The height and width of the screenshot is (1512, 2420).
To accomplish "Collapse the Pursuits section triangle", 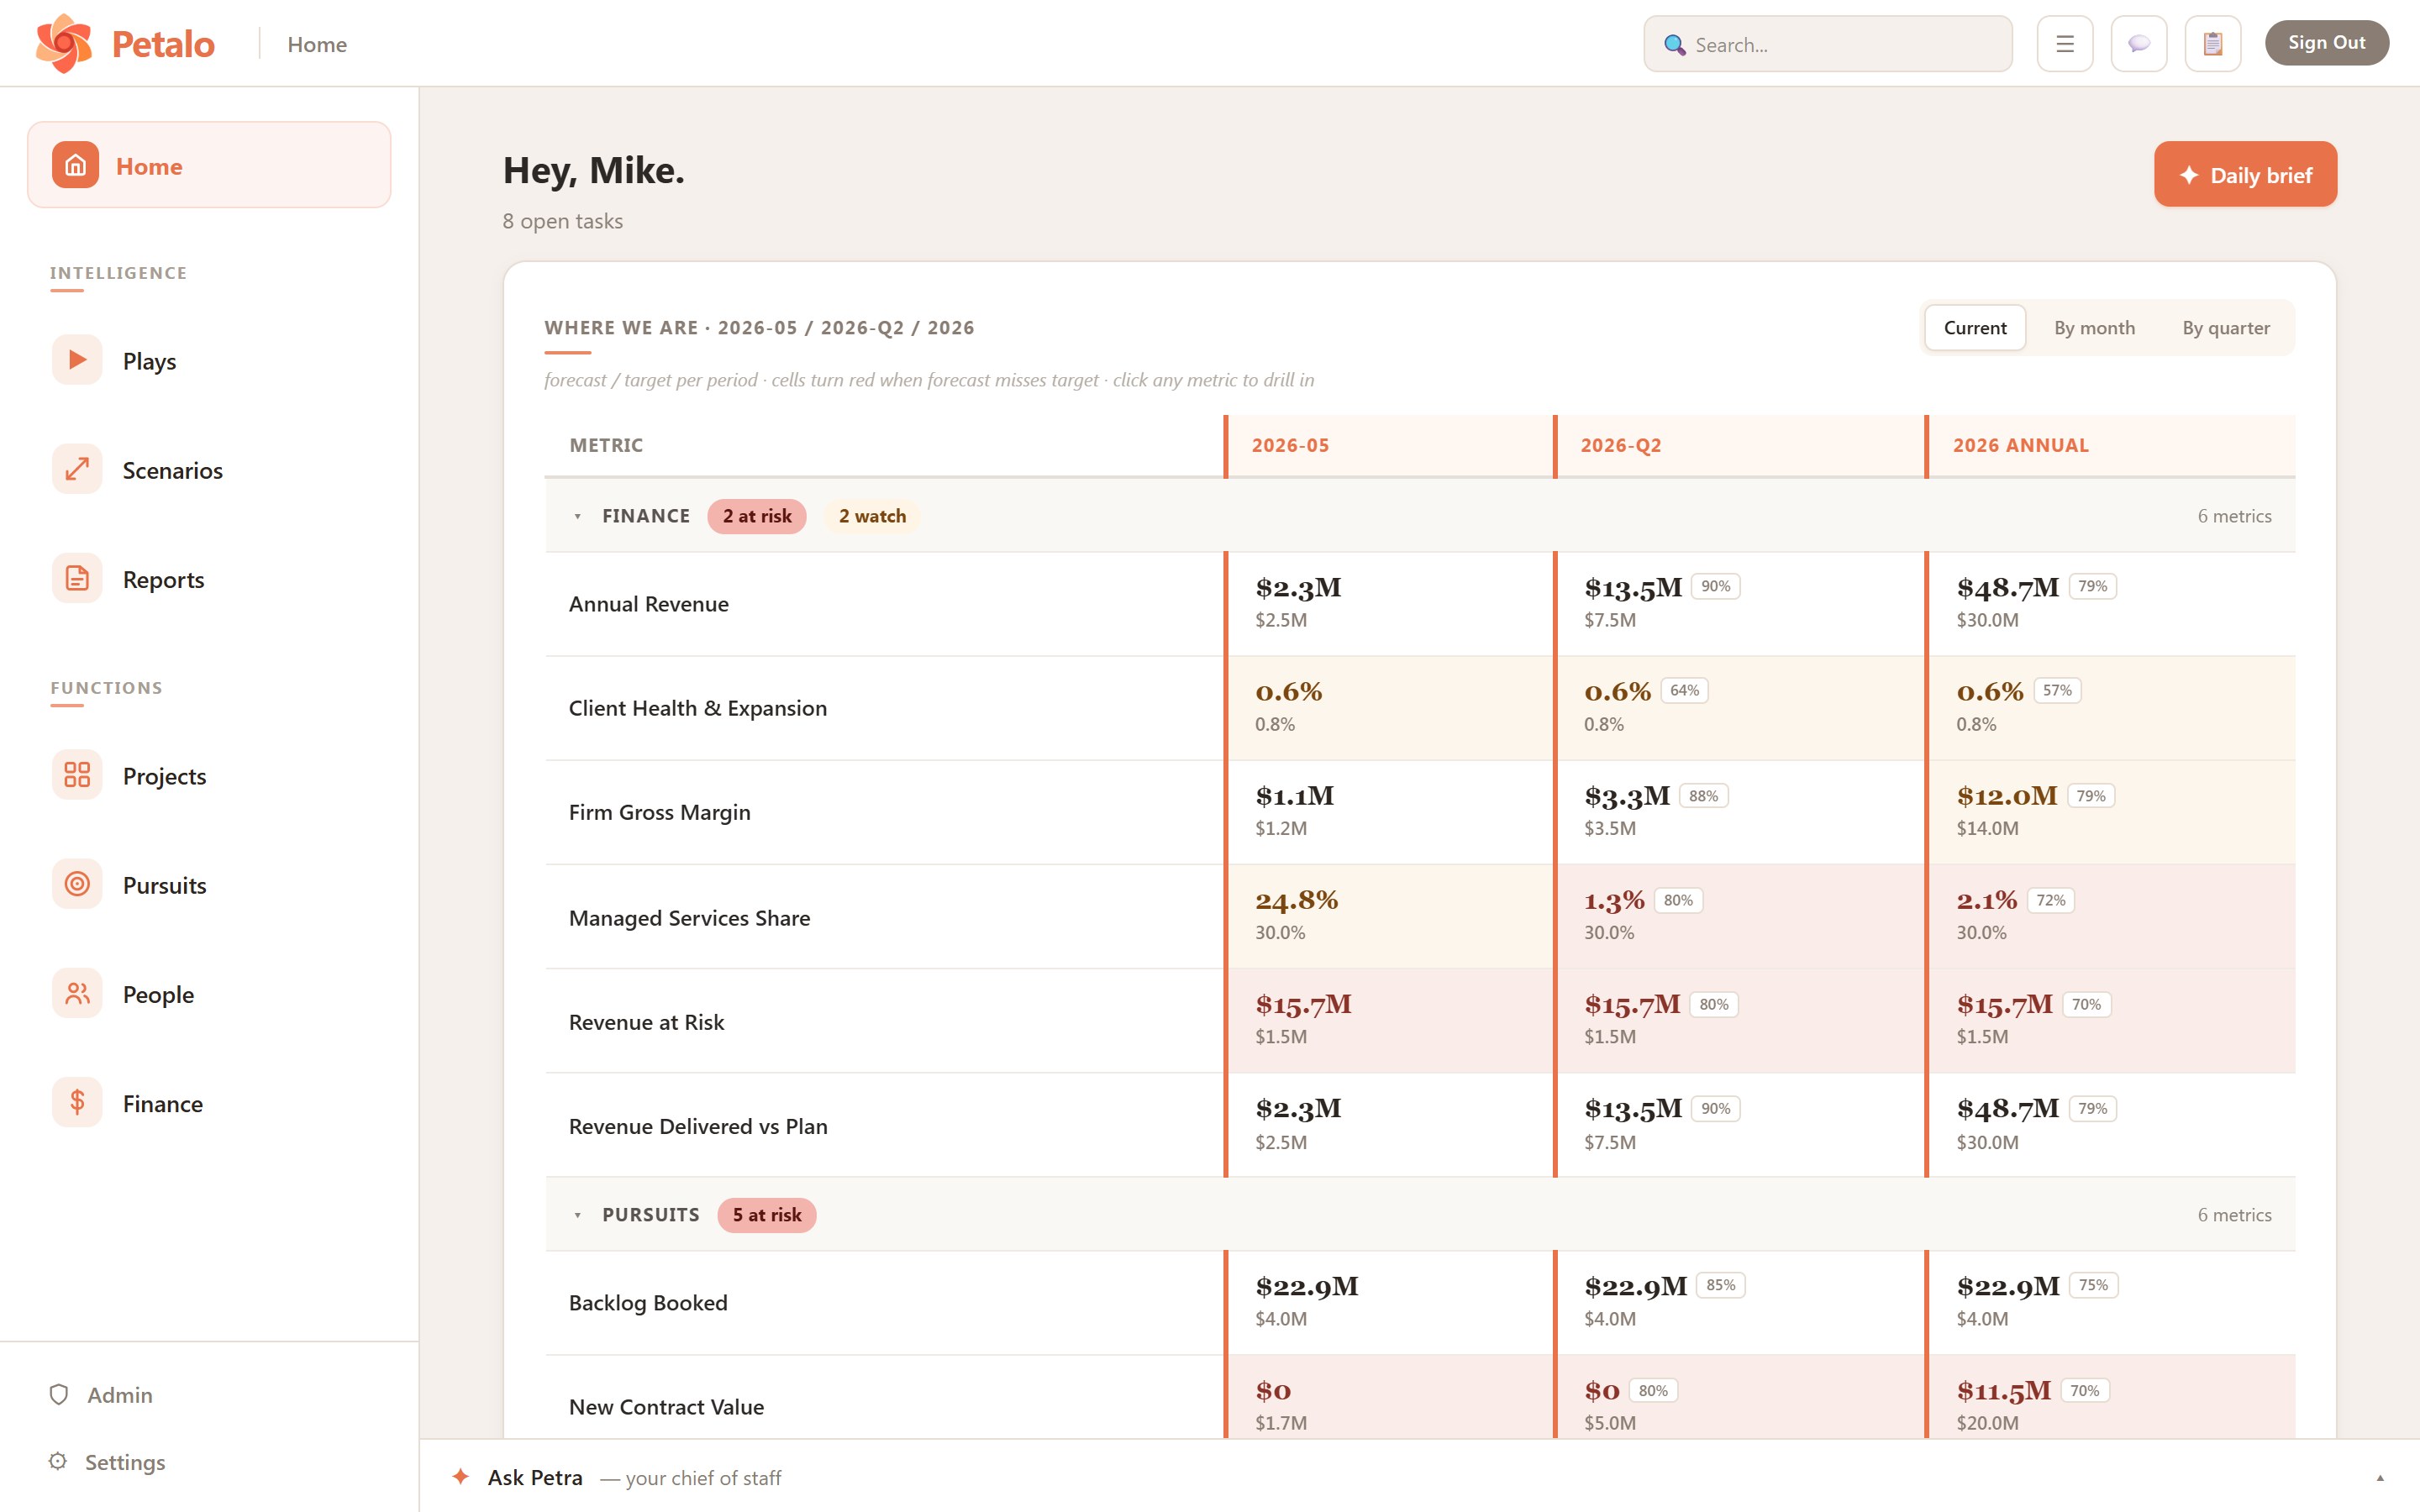I will click(x=577, y=1215).
